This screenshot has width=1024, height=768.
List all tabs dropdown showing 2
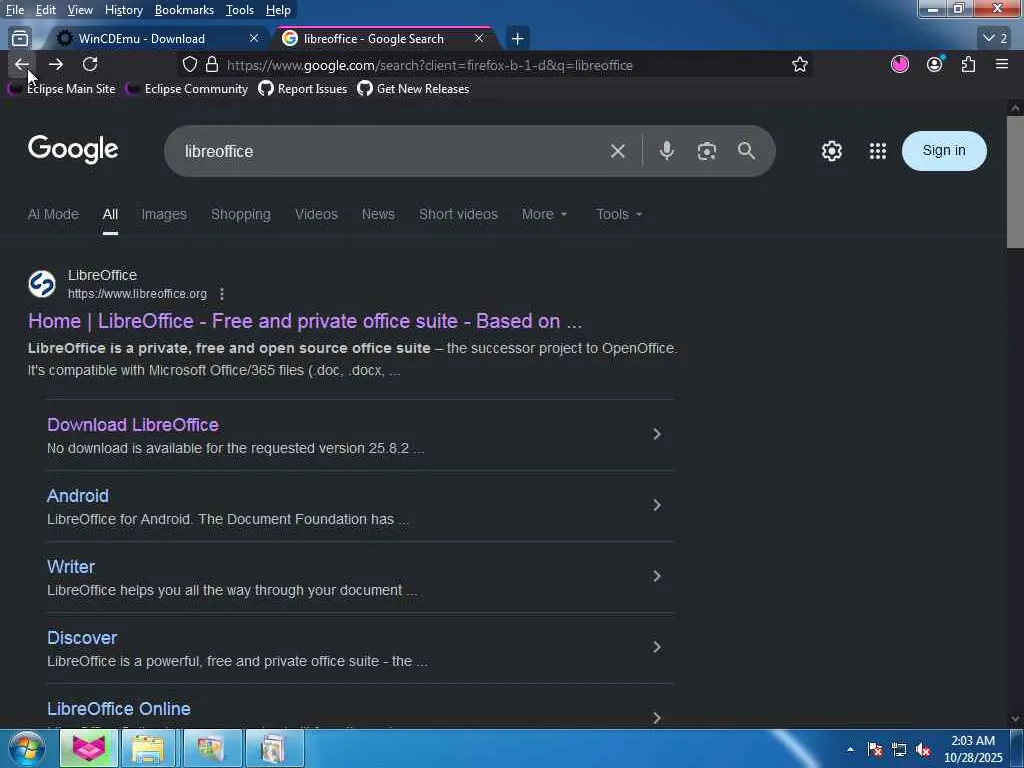[995, 38]
